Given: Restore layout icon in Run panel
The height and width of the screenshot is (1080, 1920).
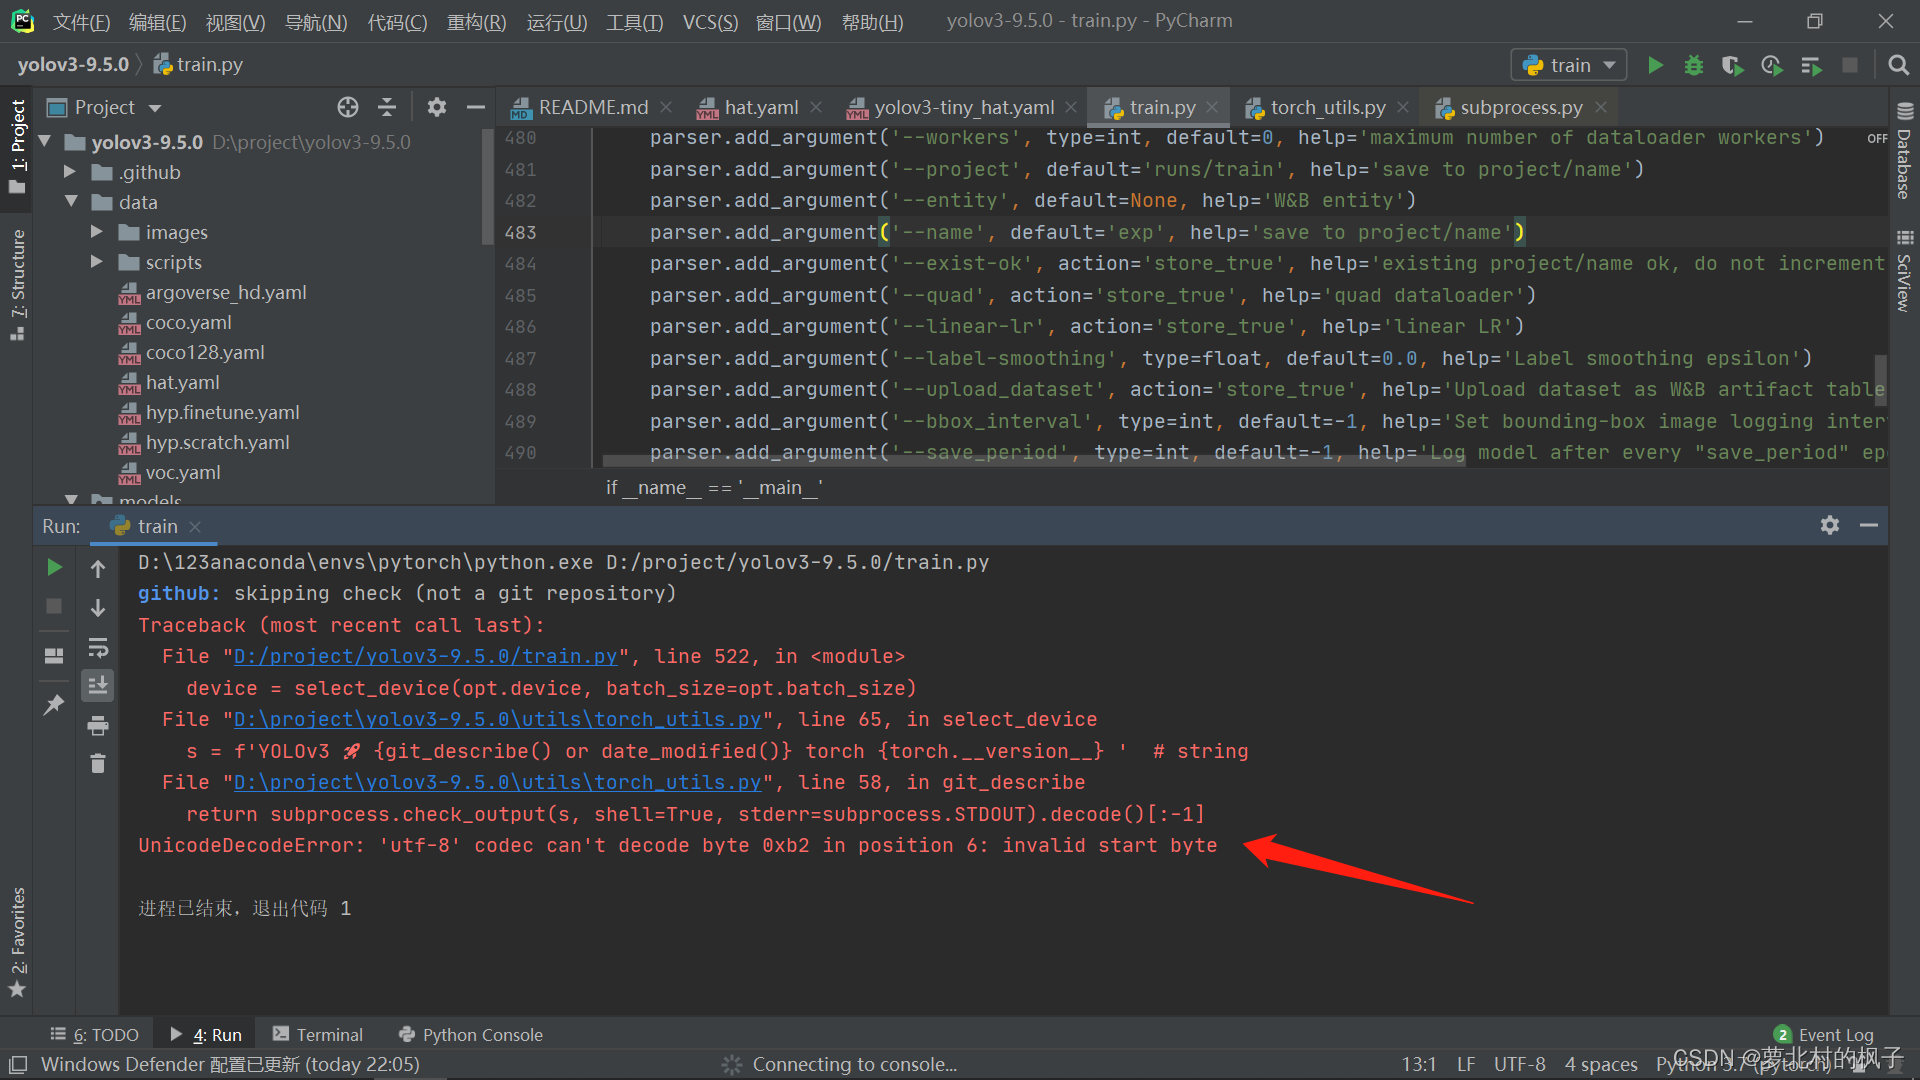Looking at the screenshot, I should pos(55,656).
